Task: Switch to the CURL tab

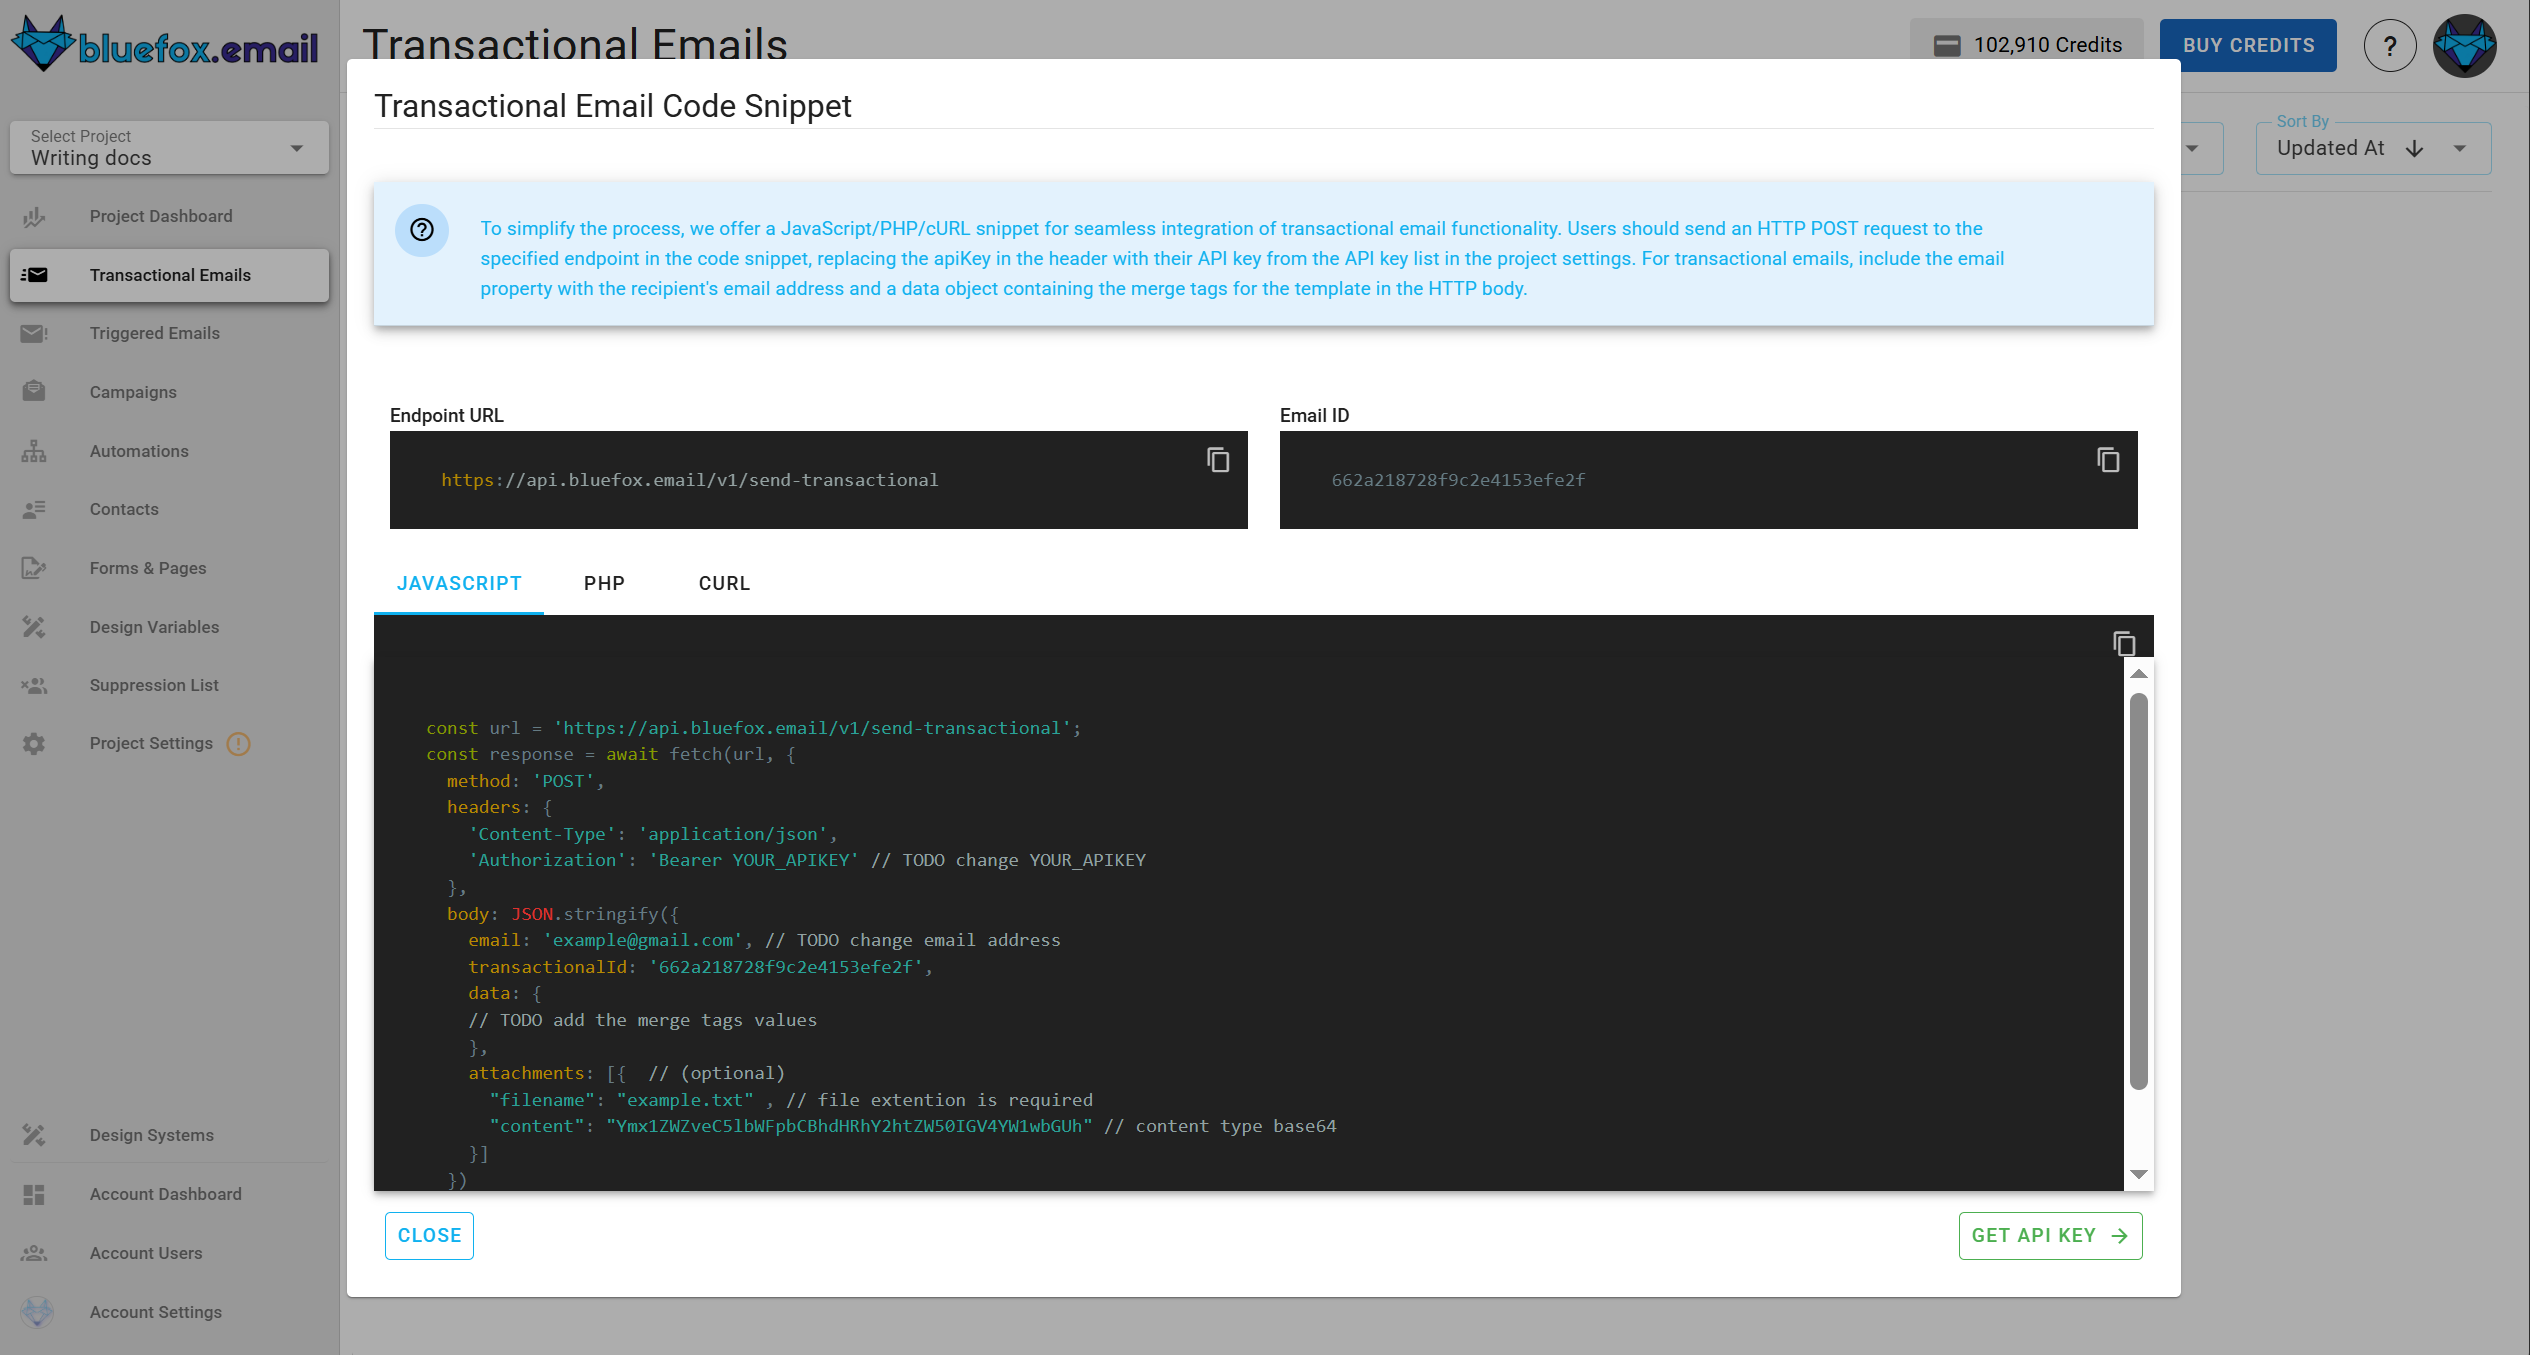Action: (723, 583)
